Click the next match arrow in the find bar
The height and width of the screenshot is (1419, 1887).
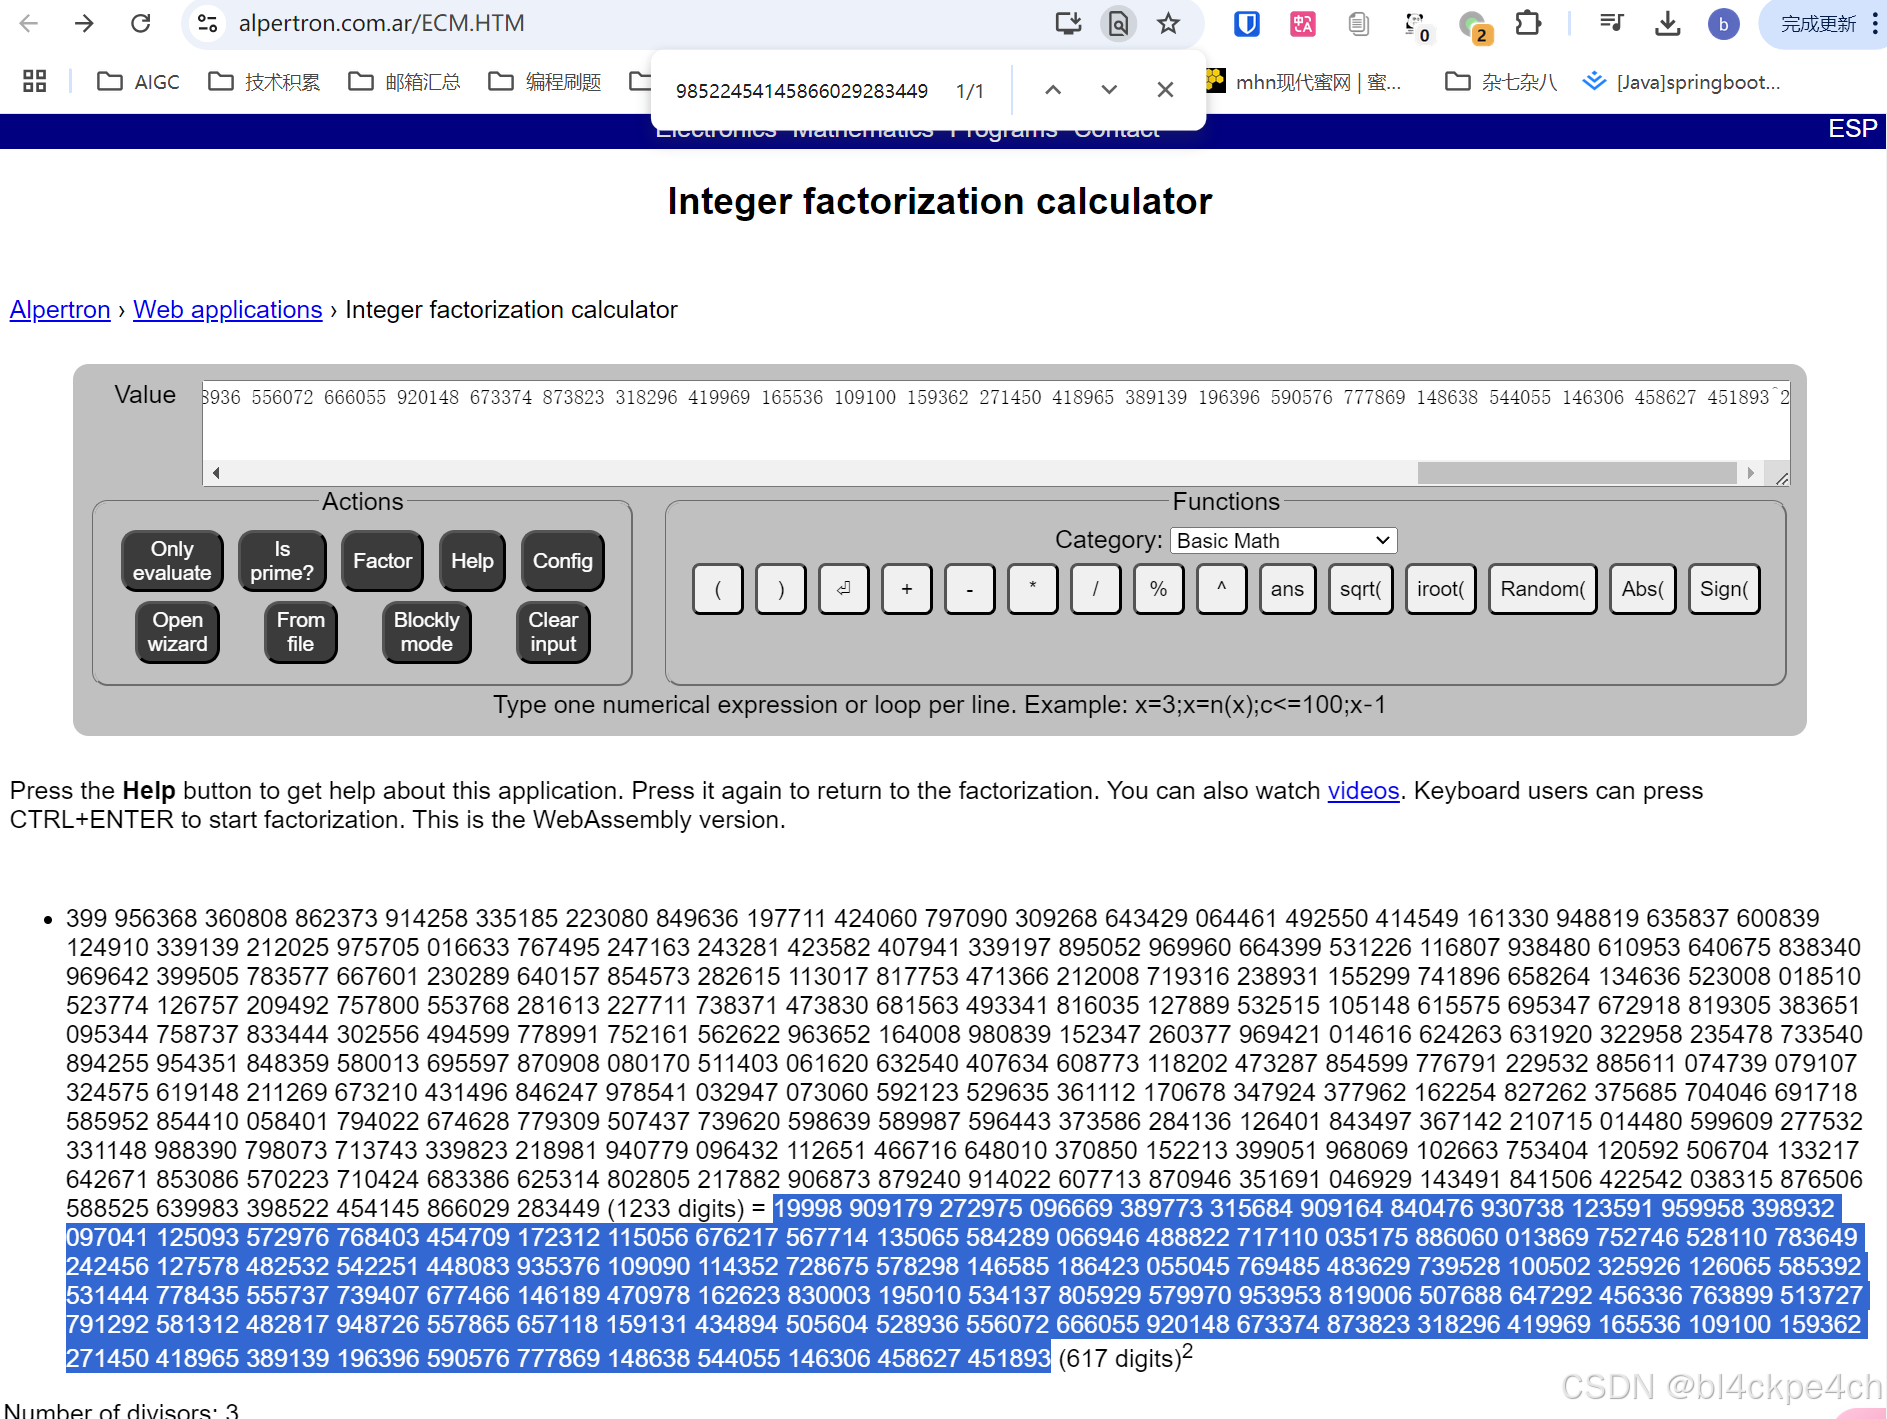(1109, 89)
